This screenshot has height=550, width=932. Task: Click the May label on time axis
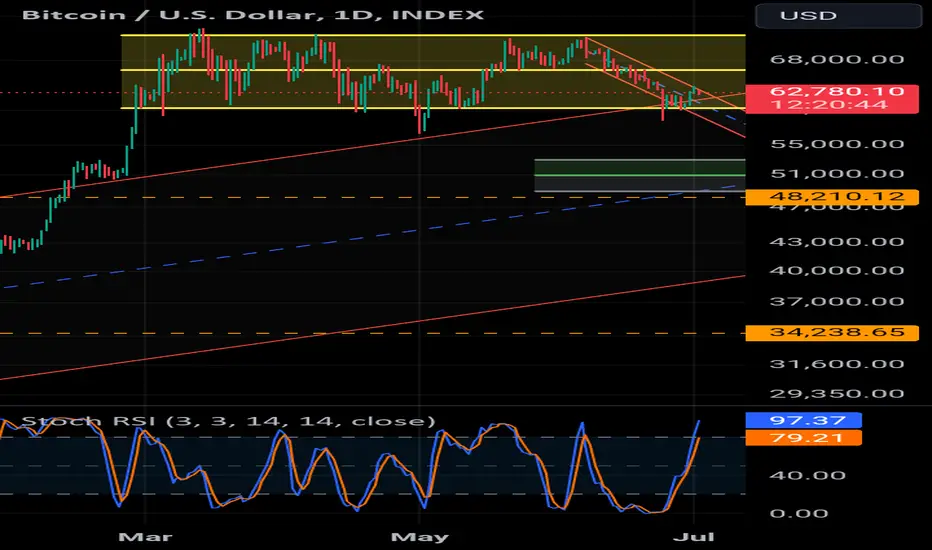point(420,538)
